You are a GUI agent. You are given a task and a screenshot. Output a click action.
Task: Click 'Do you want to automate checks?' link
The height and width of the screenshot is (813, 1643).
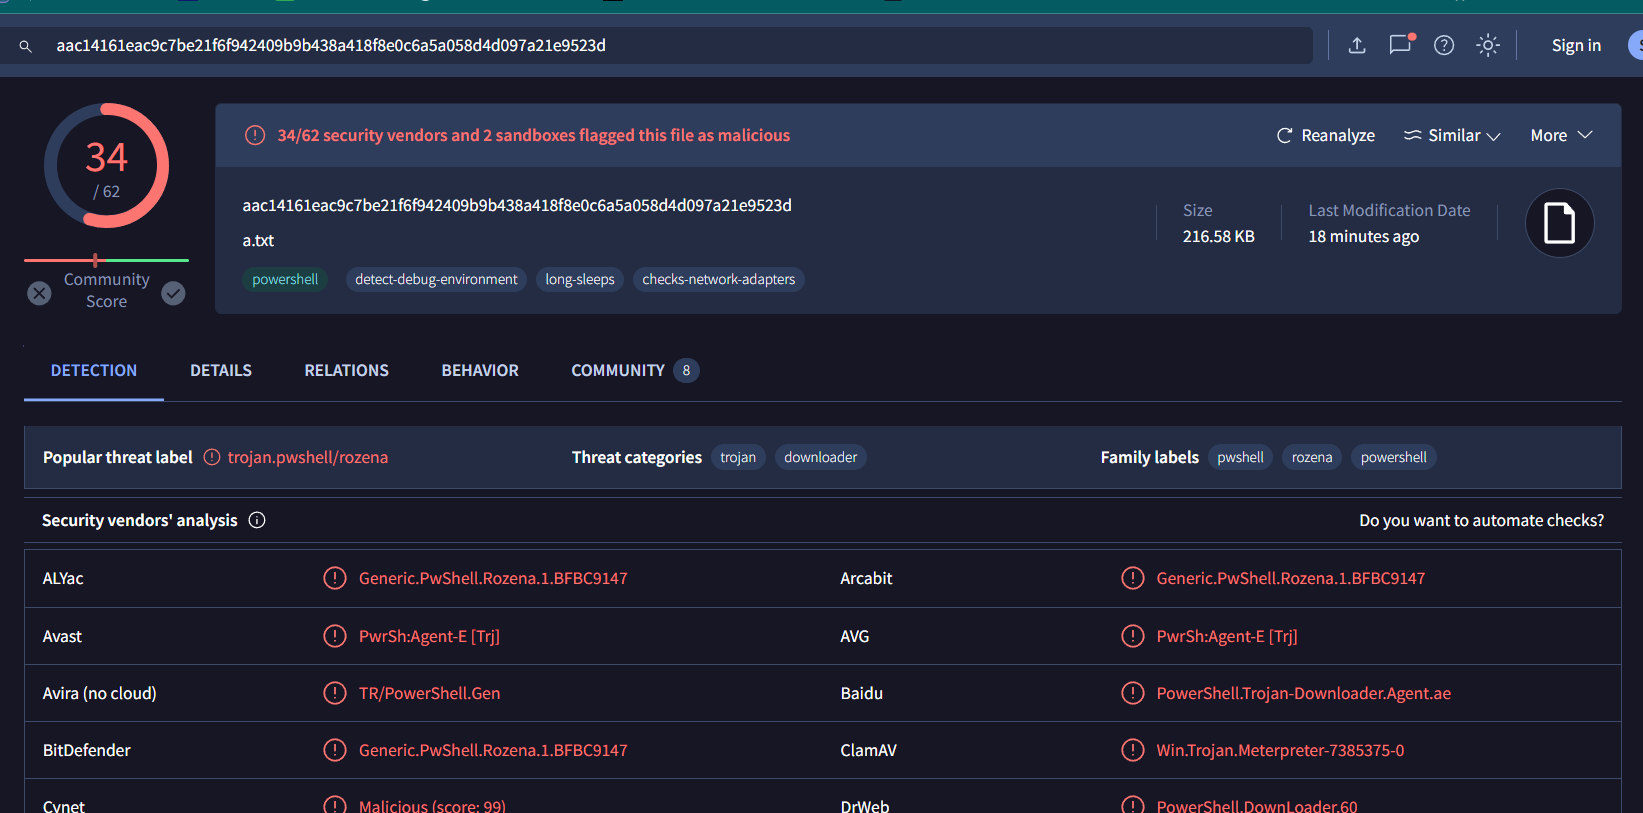pos(1481,520)
